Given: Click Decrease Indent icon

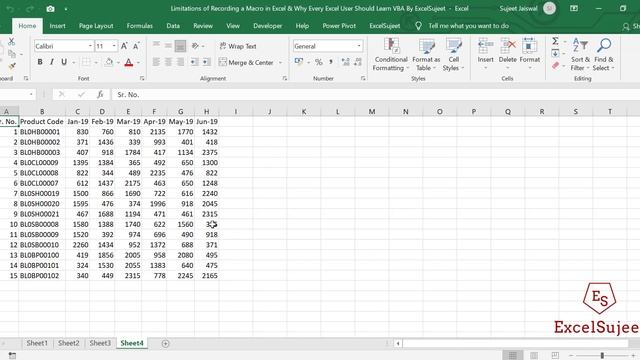Looking at the screenshot, I should [x=195, y=62].
